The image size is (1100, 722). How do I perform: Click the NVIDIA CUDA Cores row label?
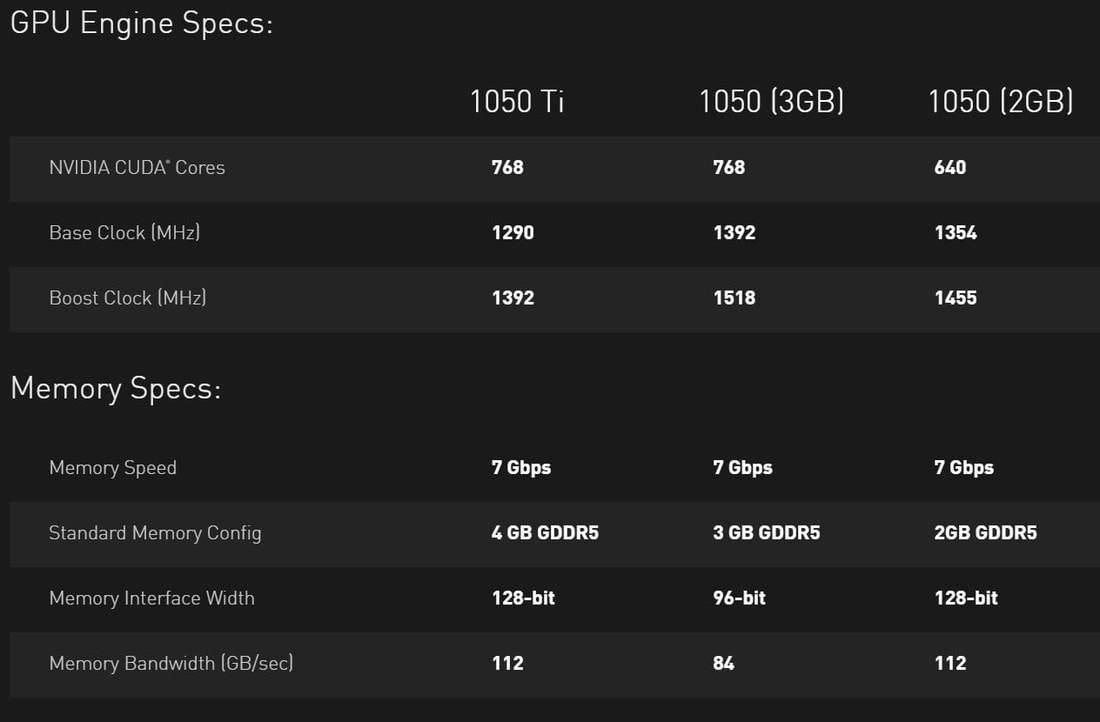tap(137, 168)
